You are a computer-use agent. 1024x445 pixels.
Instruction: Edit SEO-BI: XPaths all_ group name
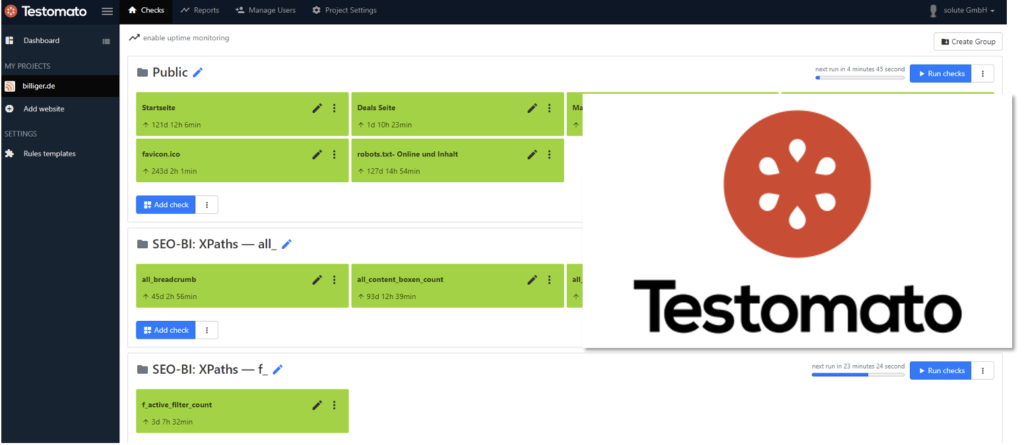tap(287, 244)
